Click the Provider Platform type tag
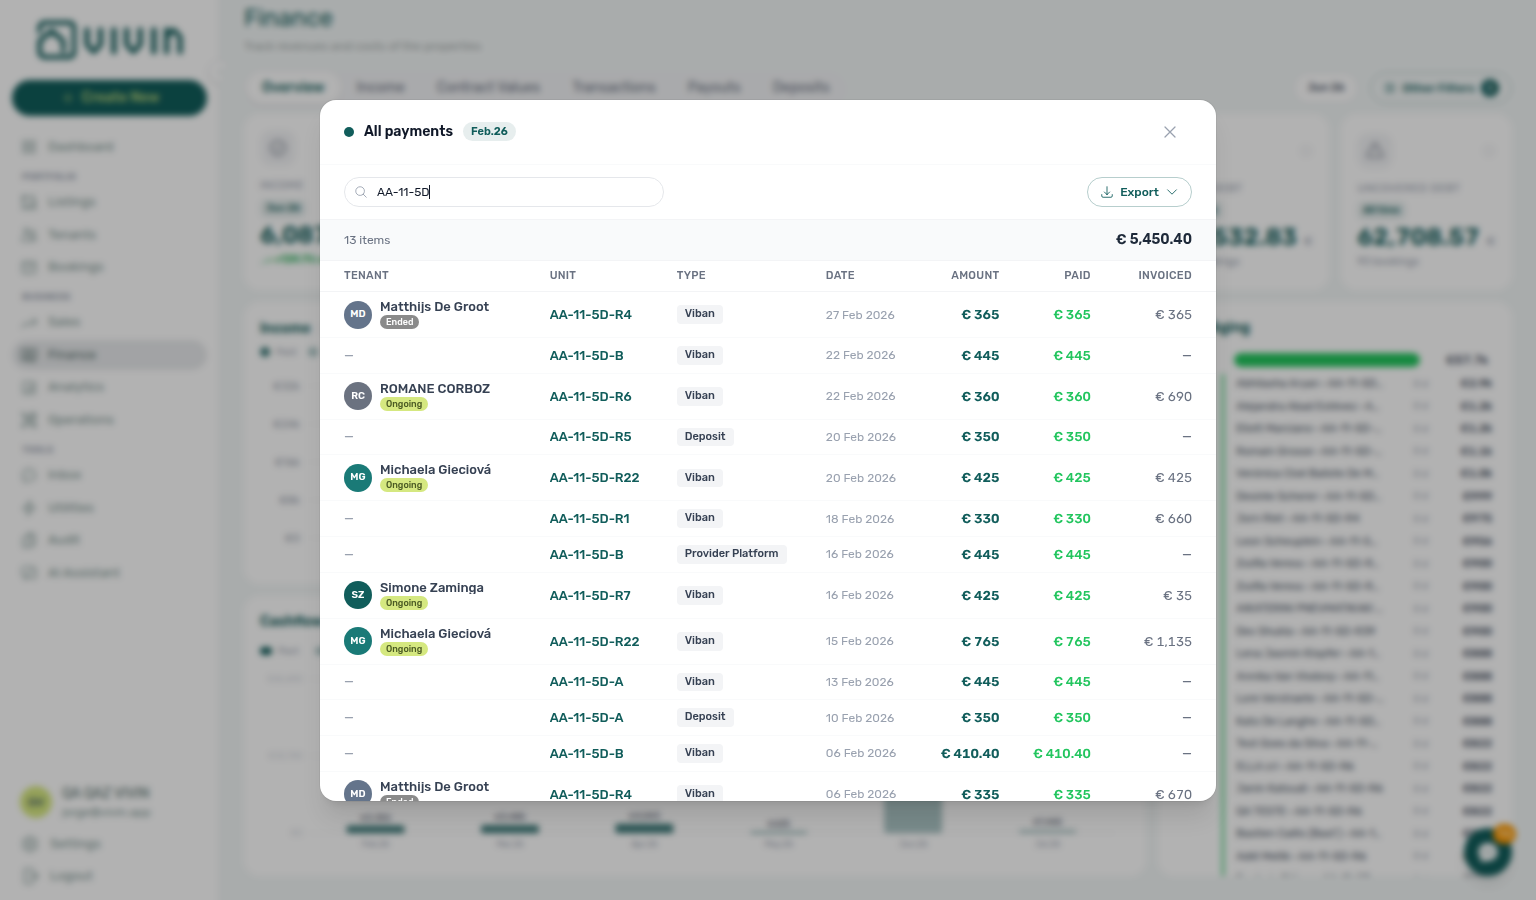This screenshot has width=1536, height=900. [x=731, y=554]
